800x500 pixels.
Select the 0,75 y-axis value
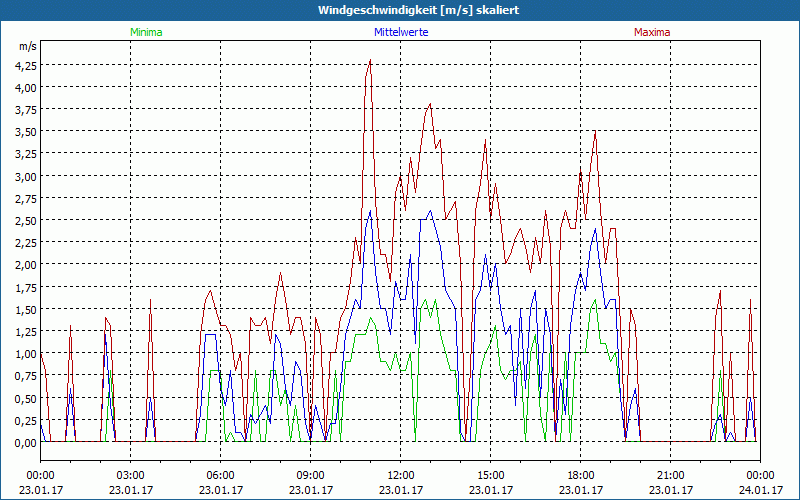(26, 376)
